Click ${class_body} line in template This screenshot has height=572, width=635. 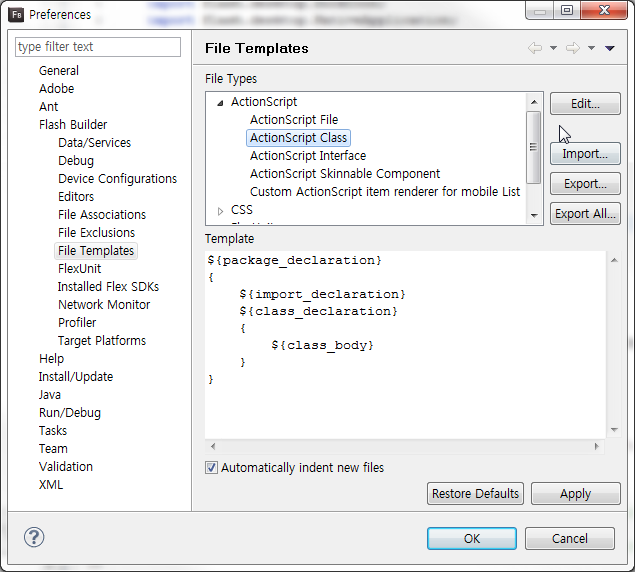(x=322, y=345)
